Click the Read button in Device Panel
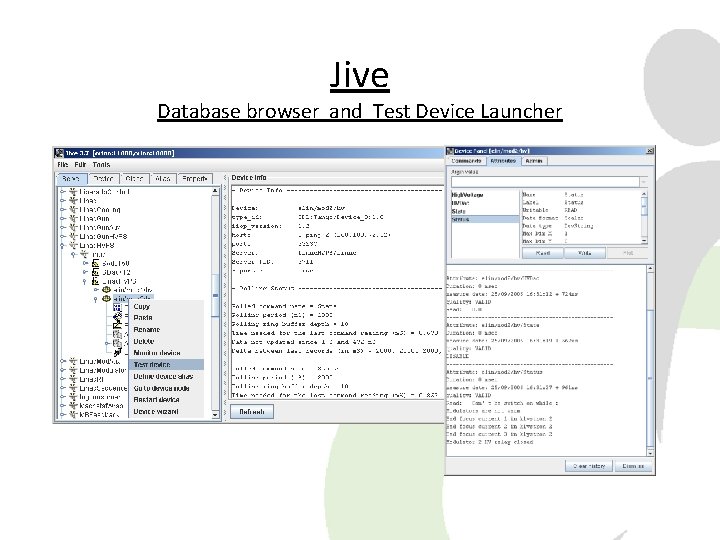The height and width of the screenshot is (540, 720). pos(543,253)
